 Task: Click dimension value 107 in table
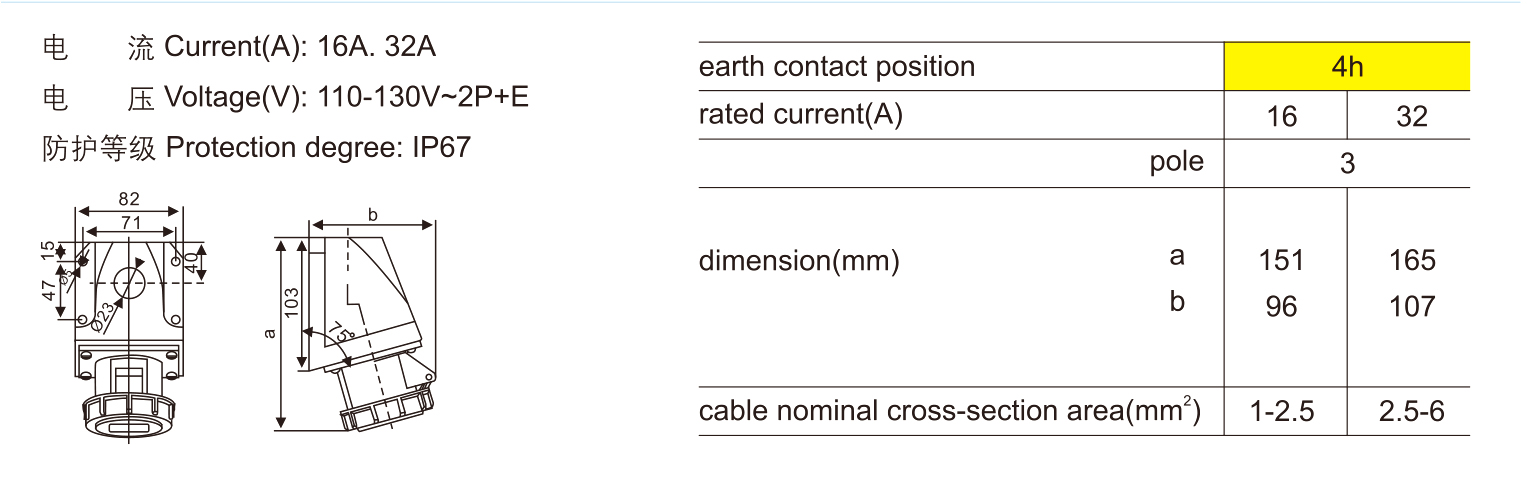point(1412,306)
